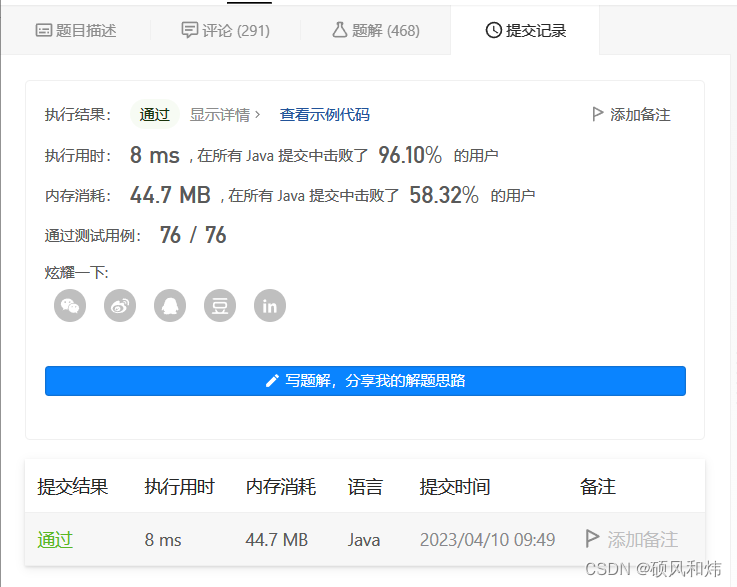
Task: Share result via LinkedIn icon
Action: 270,305
